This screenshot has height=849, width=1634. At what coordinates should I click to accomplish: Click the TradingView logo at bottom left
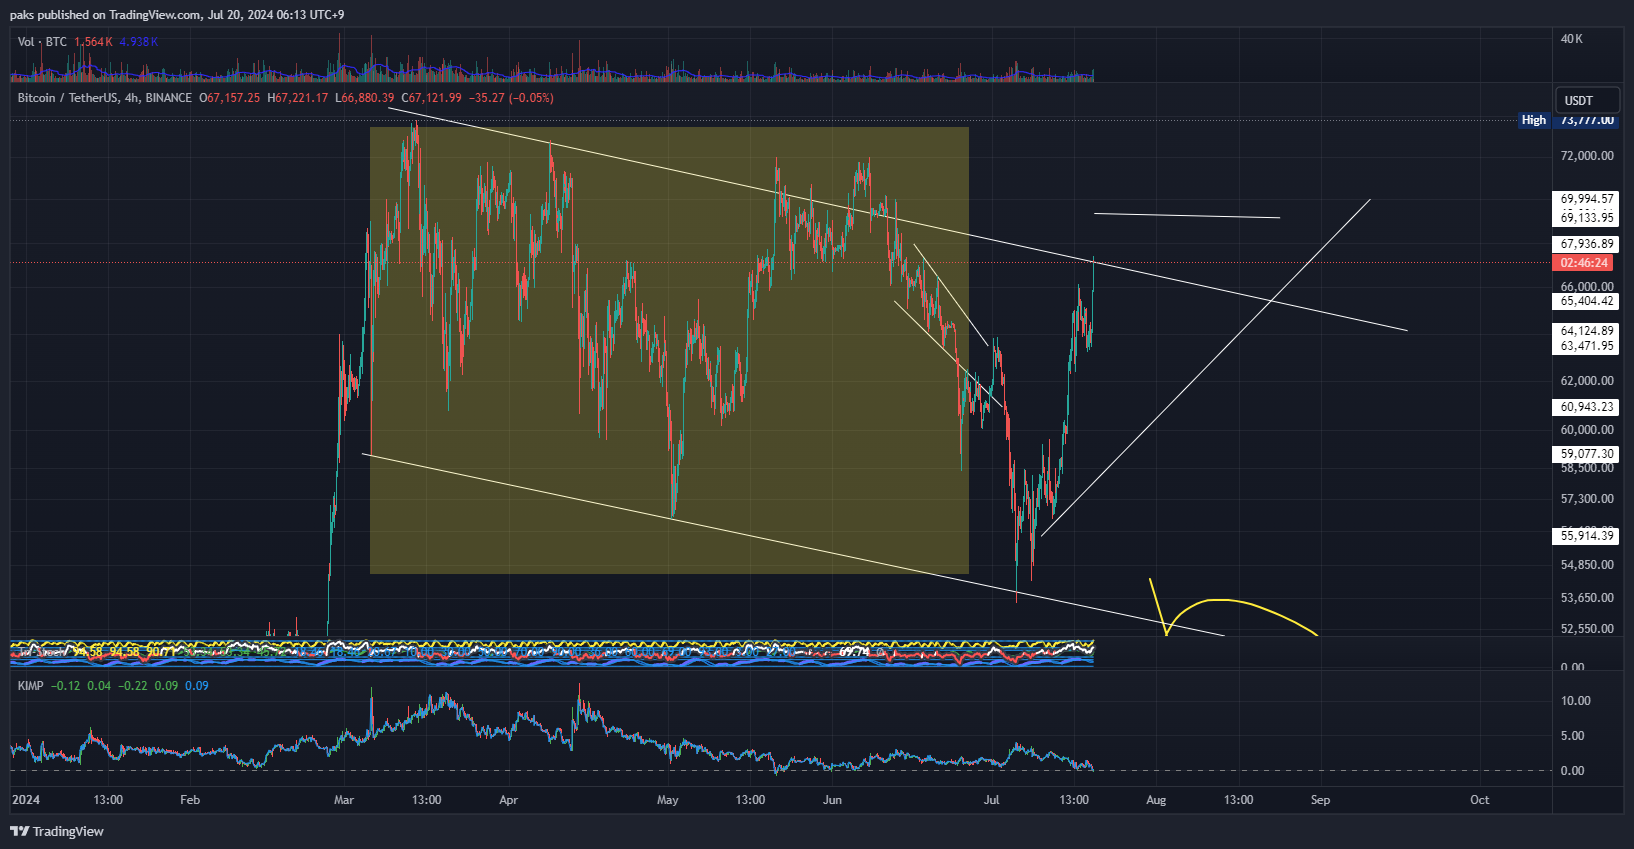point(57,831)
